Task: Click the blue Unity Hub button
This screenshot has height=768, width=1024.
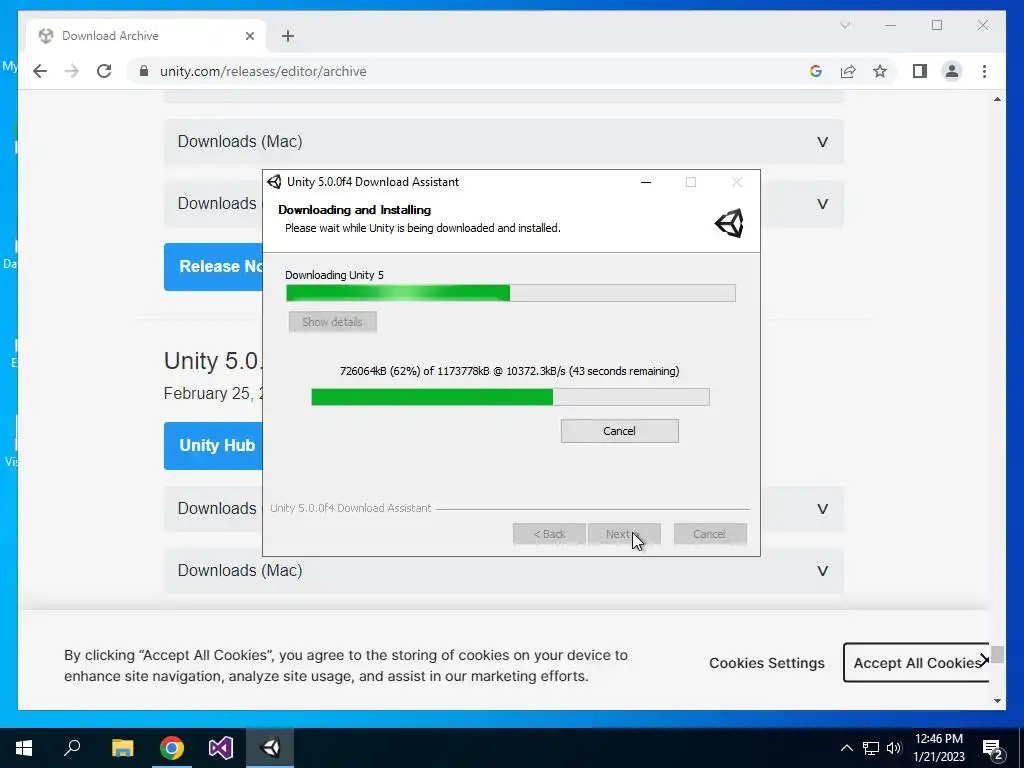Action: tap(213, 445)
